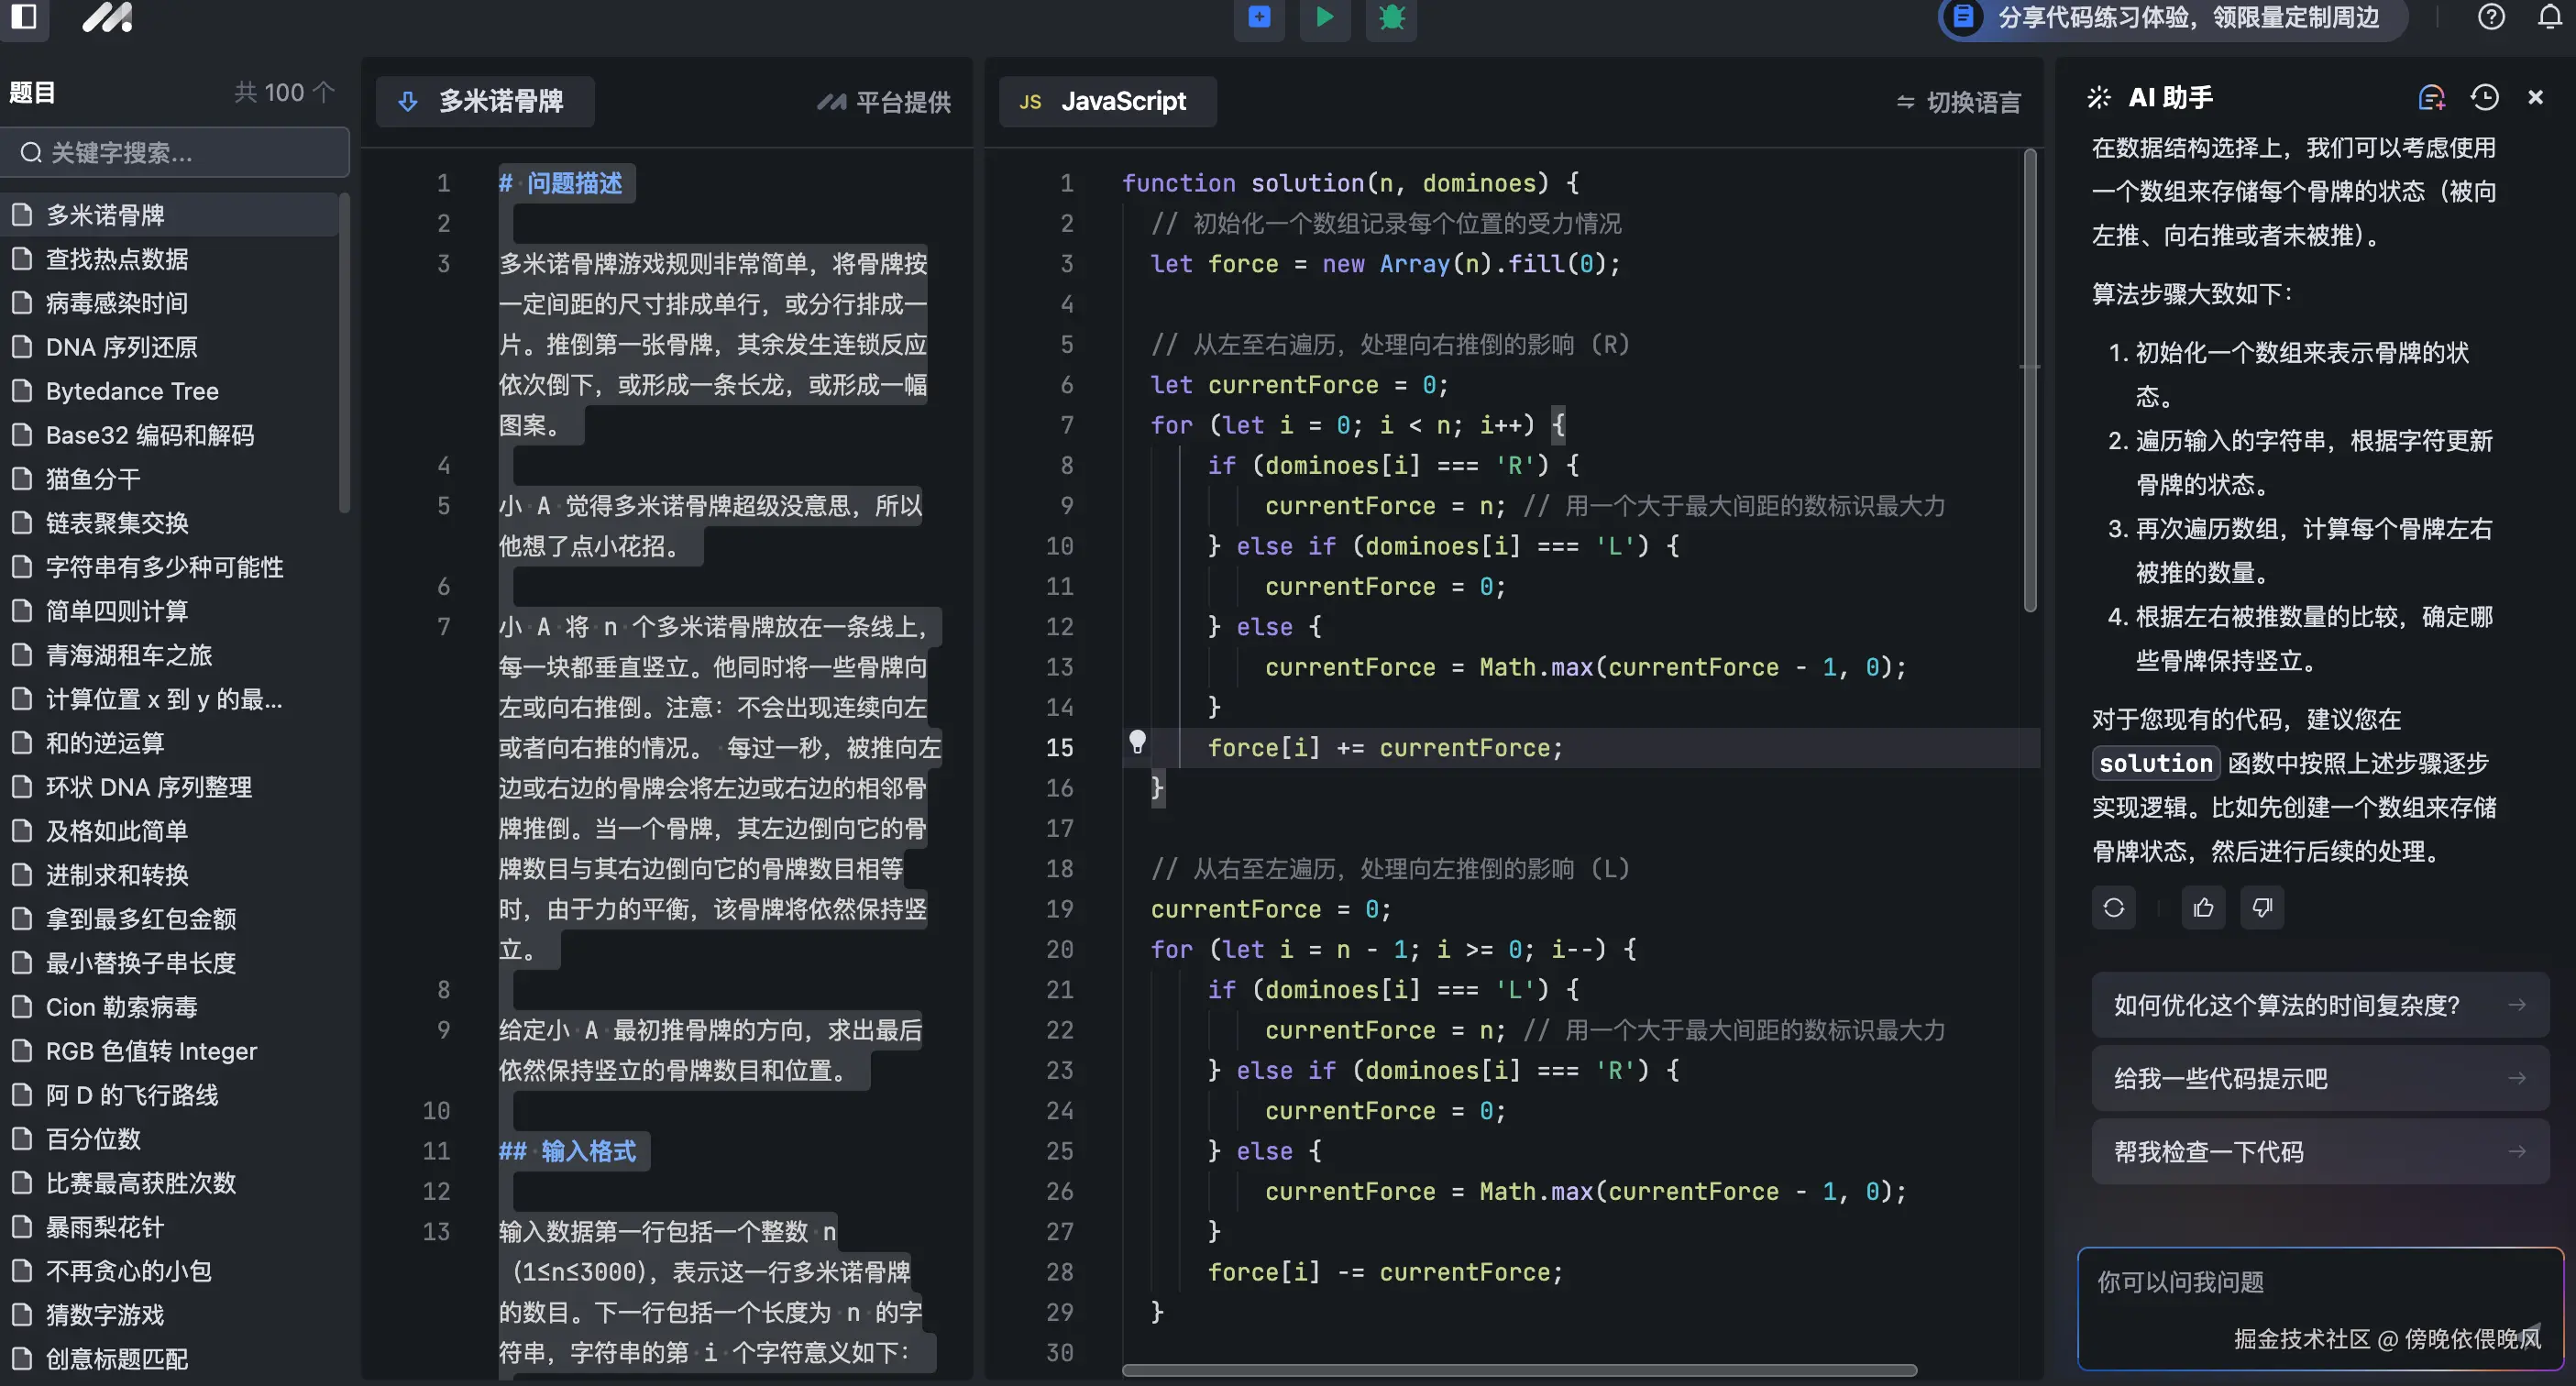This screenshot has width=2576, height=1386.
Task: Click the green bug debug icon
Action: pyautogui.click(x=1391, y=17)
